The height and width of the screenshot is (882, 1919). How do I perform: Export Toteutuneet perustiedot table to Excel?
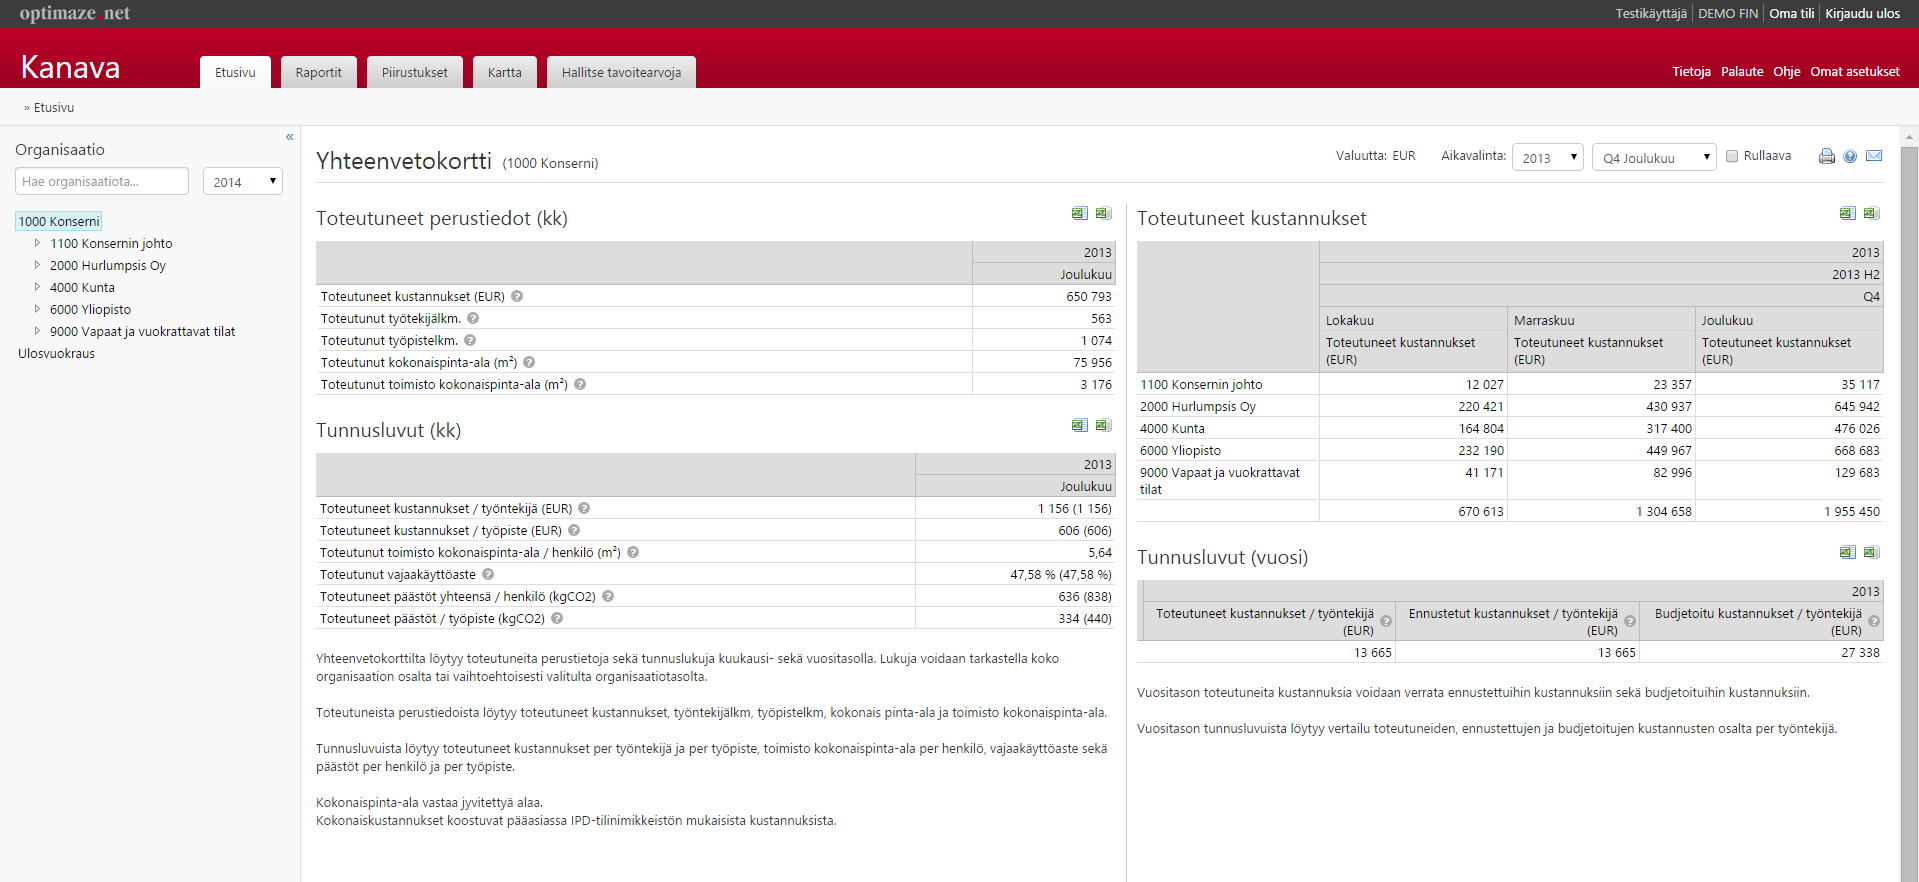(x=1079, y=213)
